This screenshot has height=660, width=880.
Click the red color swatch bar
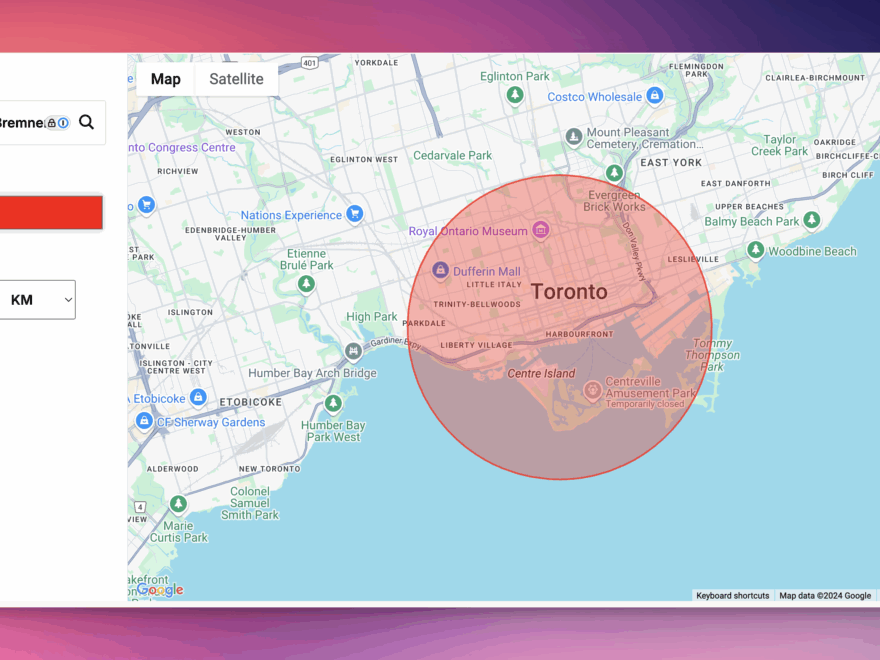coord(51,213)
